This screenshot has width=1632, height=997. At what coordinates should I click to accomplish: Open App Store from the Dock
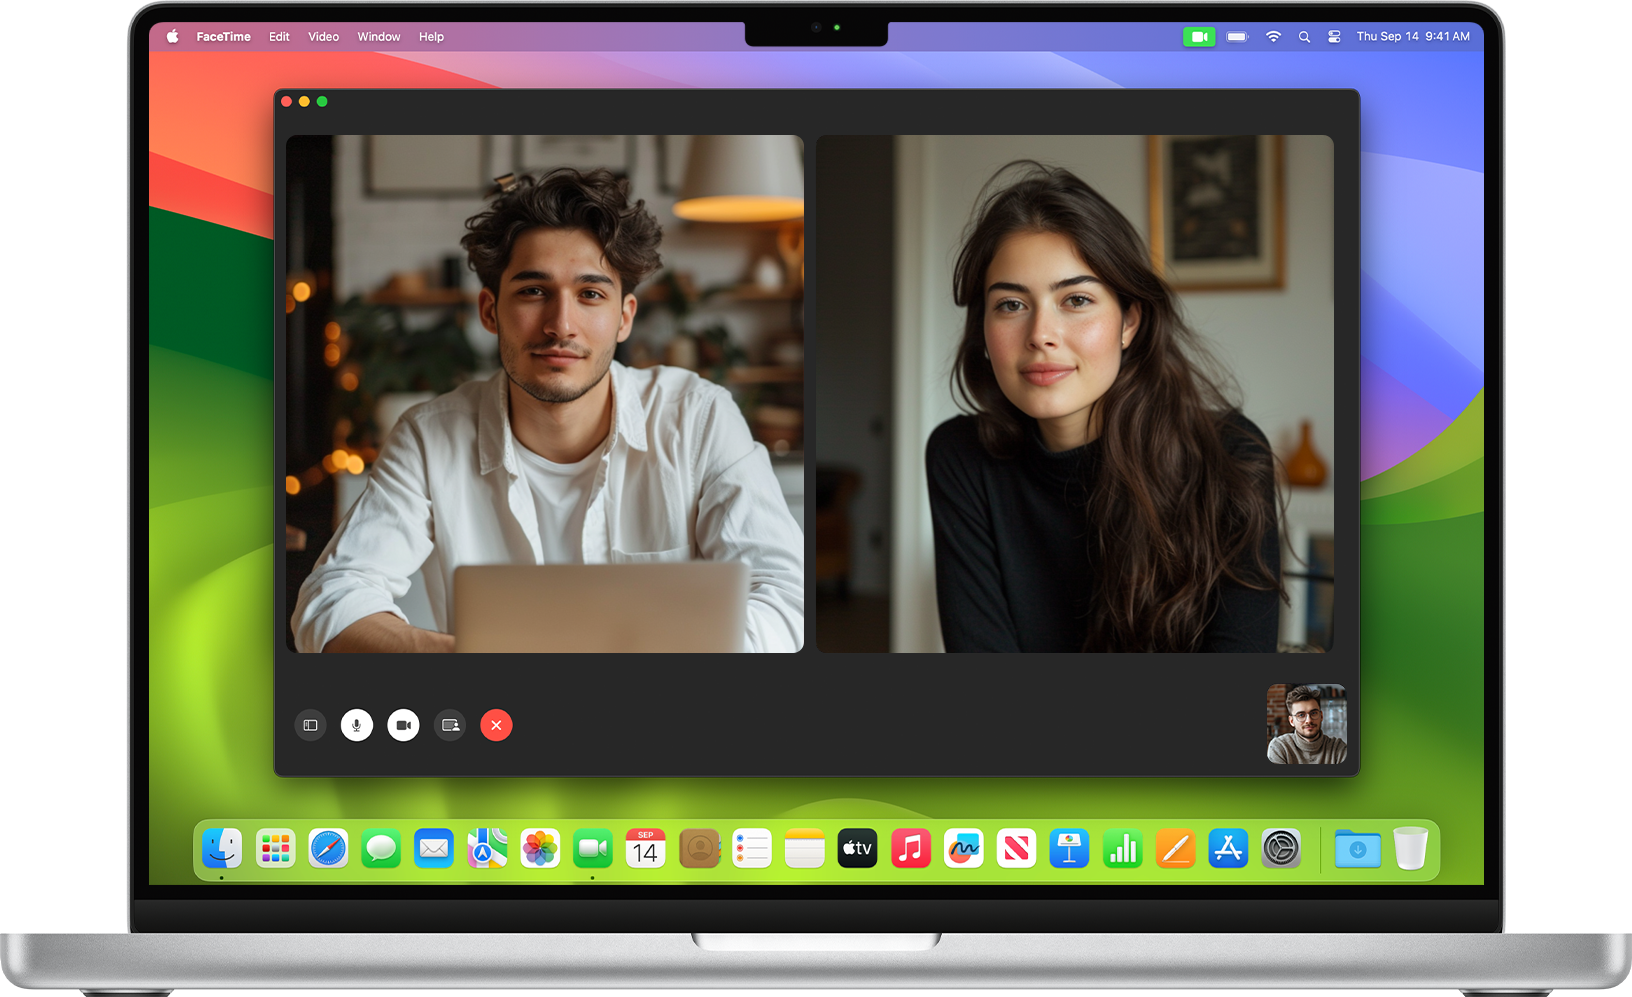click(x=1228, y=849)
